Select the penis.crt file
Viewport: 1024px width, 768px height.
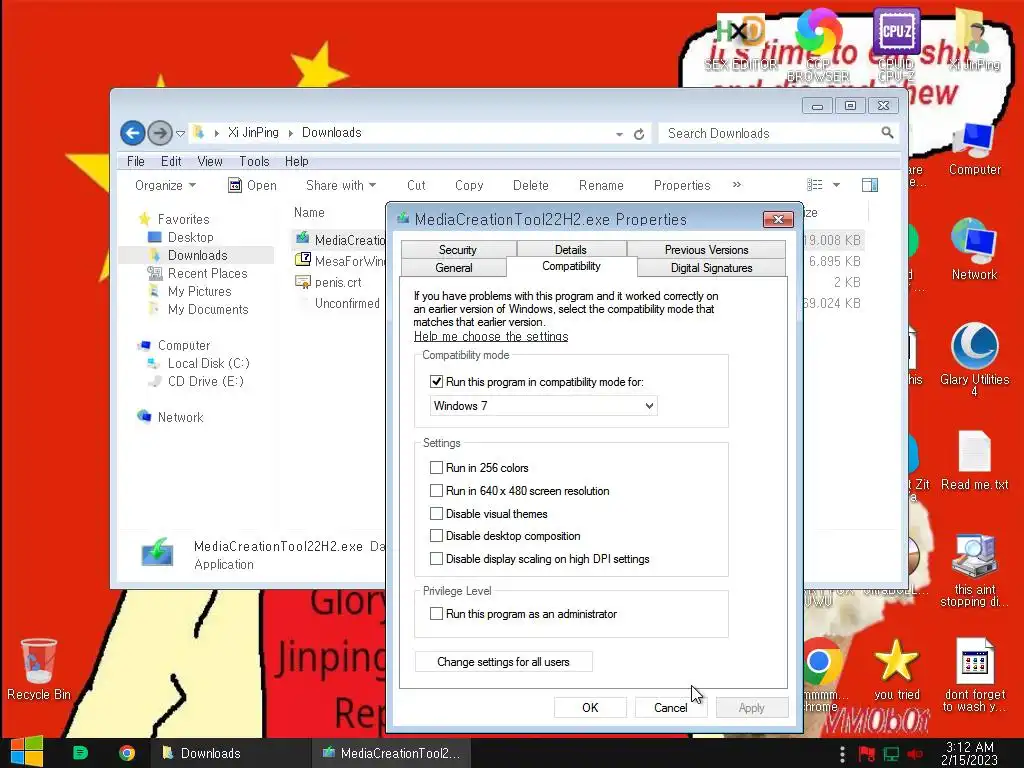[x=338, y=282]
